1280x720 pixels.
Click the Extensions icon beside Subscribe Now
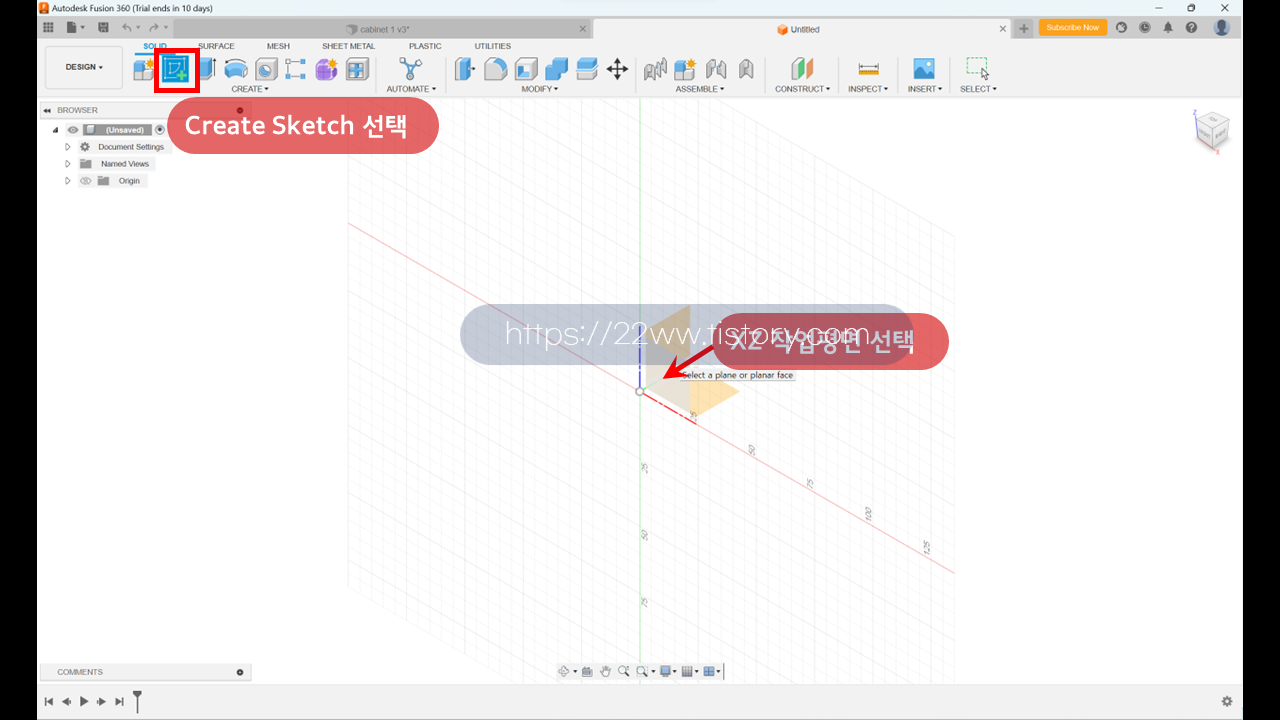tap(1122, 28)
